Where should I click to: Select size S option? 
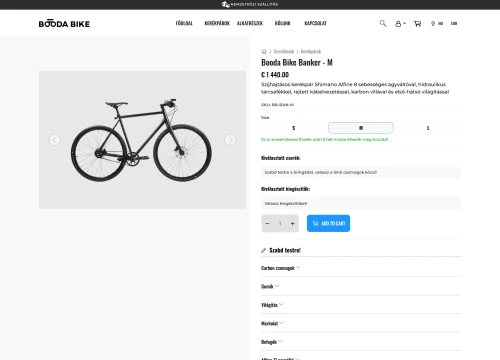[293, 128]
